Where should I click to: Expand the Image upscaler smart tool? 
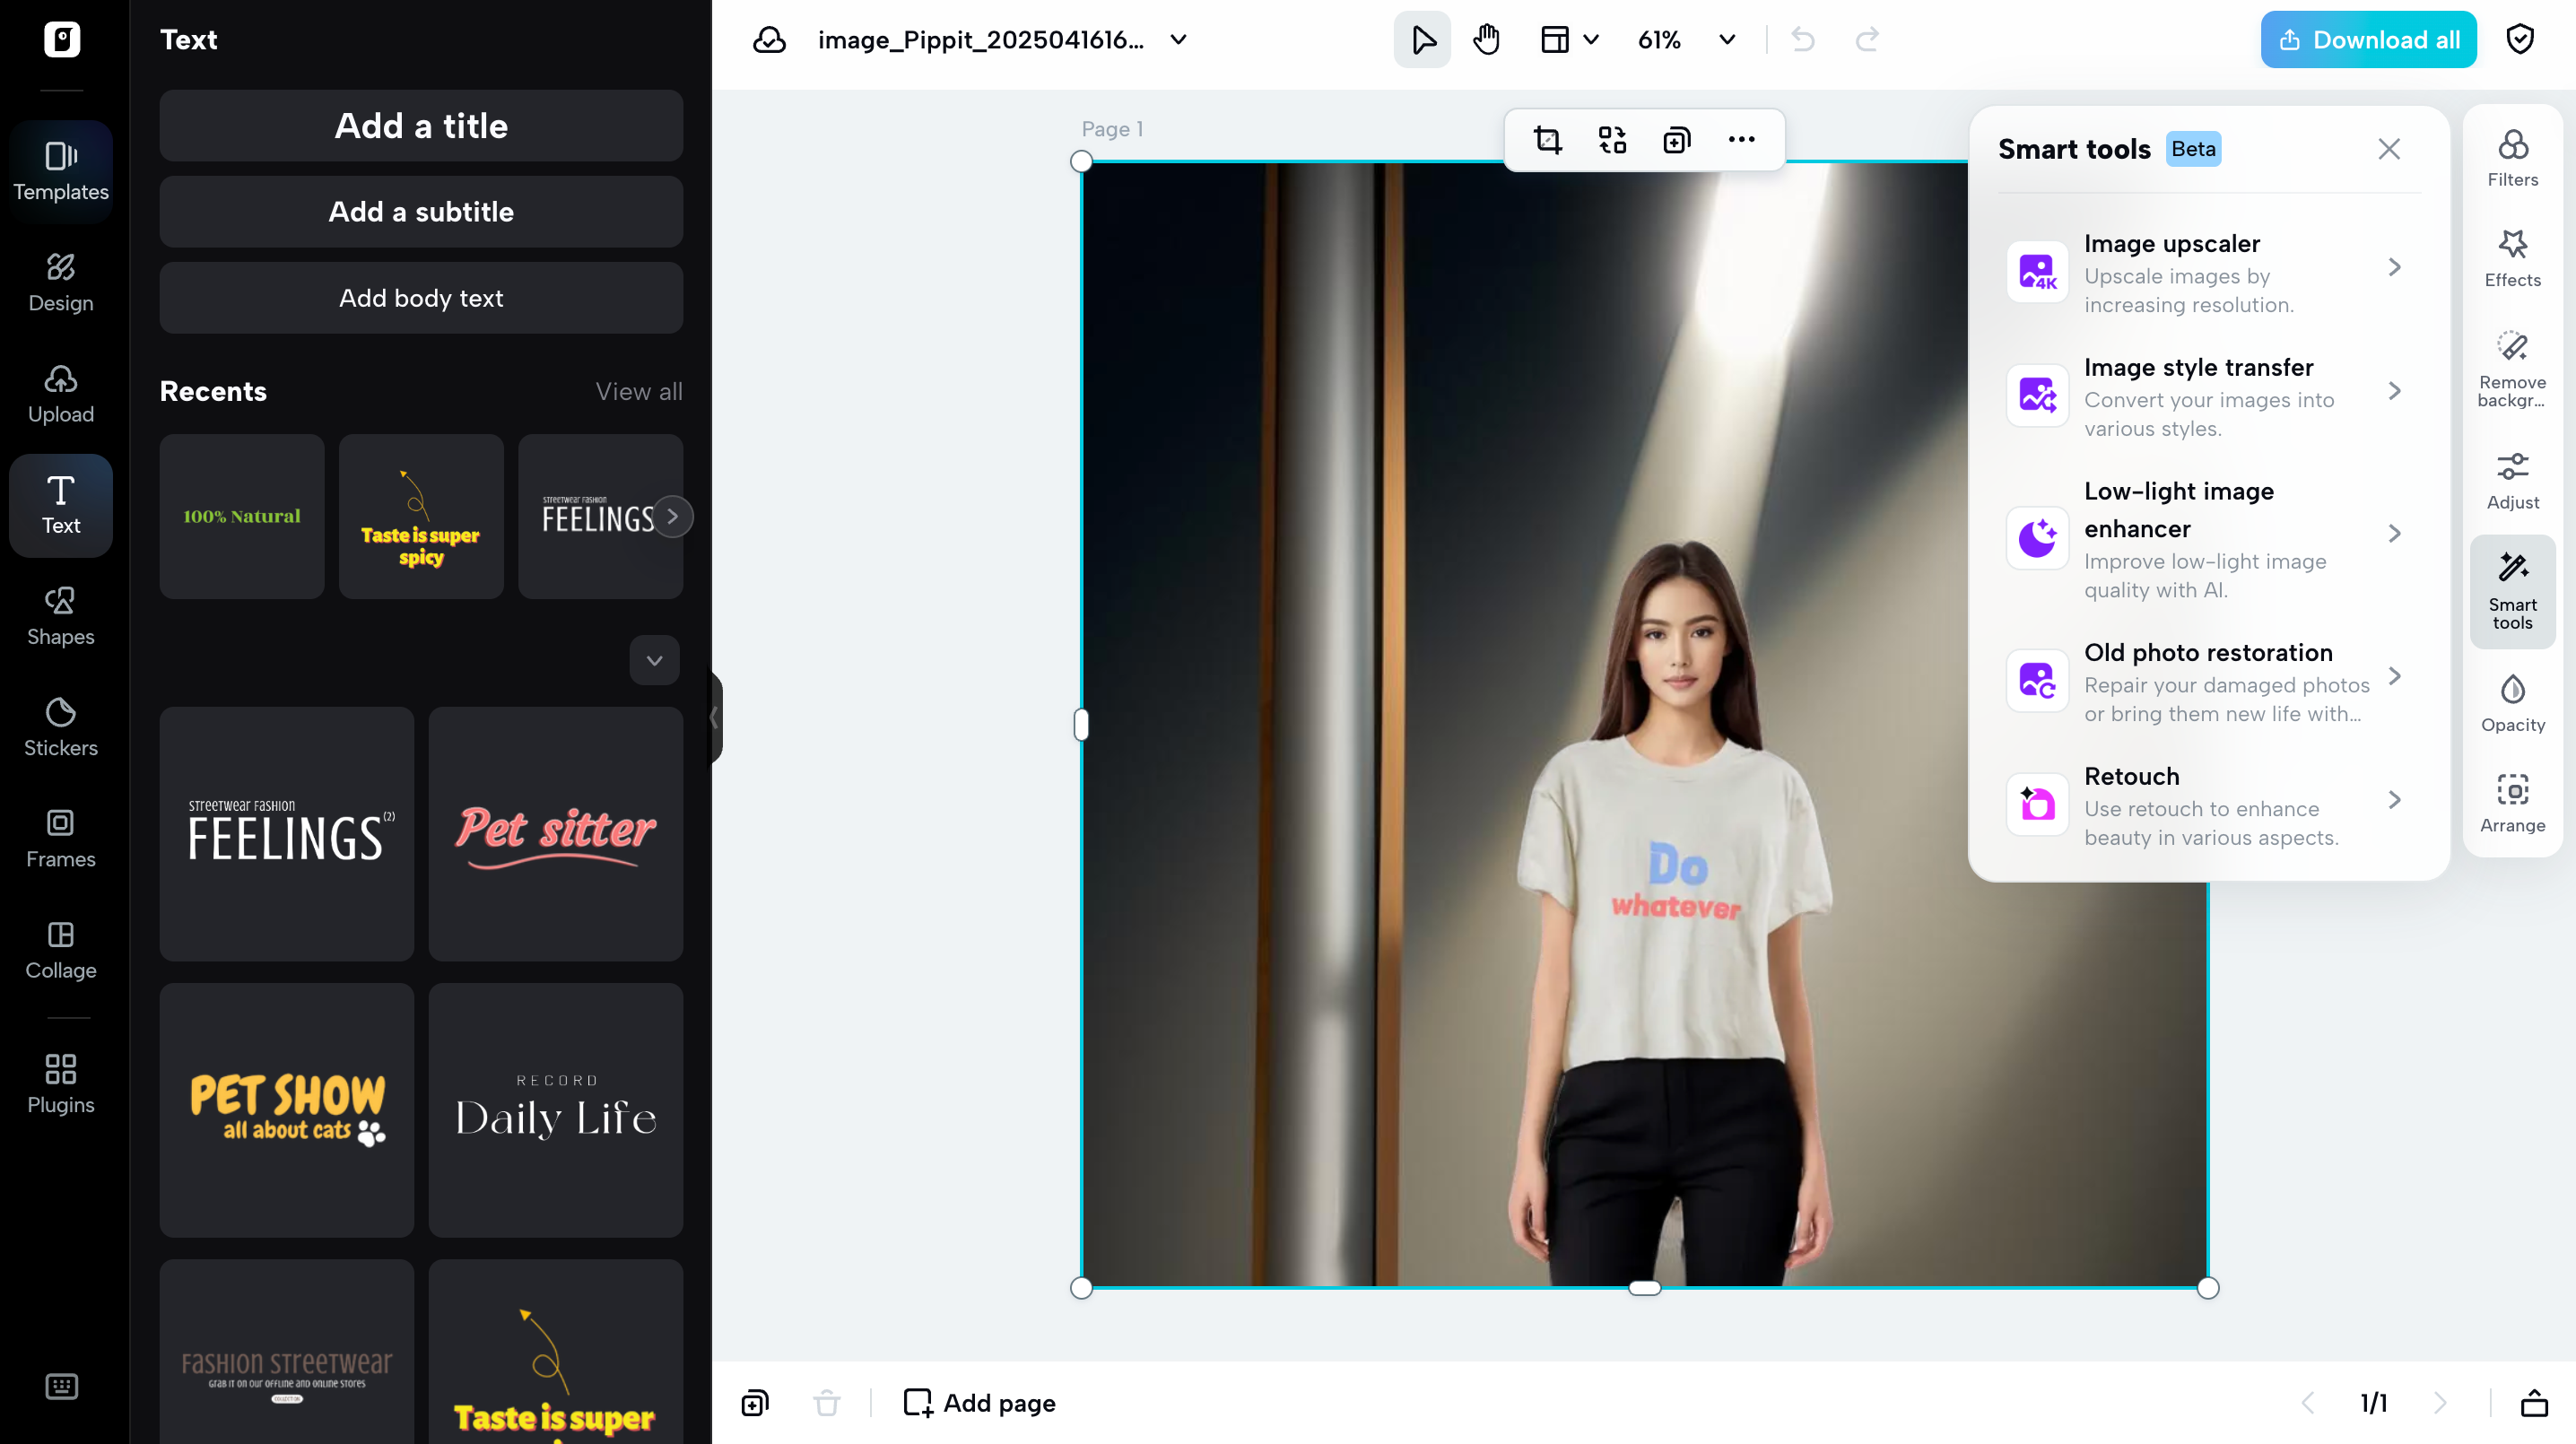2394,267
